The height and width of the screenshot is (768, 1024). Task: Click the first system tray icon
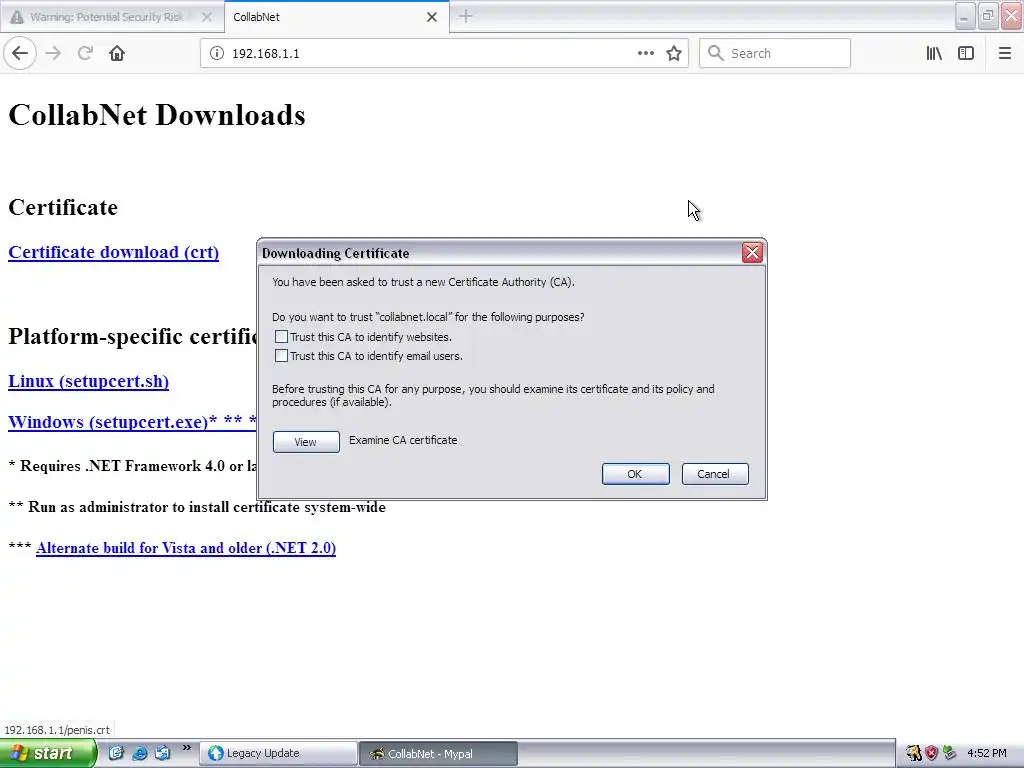pyautogui.click(x=914, y=753)
